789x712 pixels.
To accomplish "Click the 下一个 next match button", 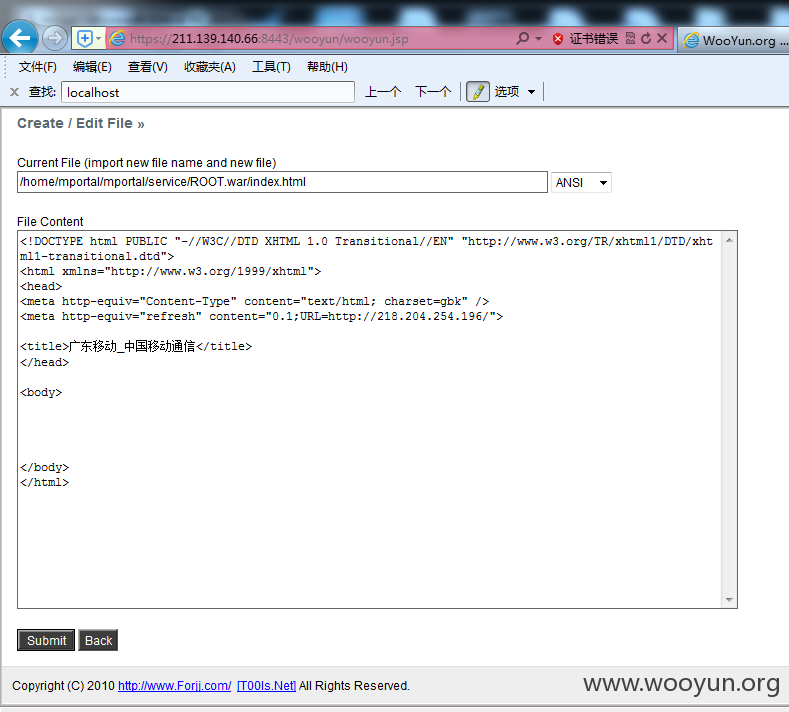I will tap(433, 92).
